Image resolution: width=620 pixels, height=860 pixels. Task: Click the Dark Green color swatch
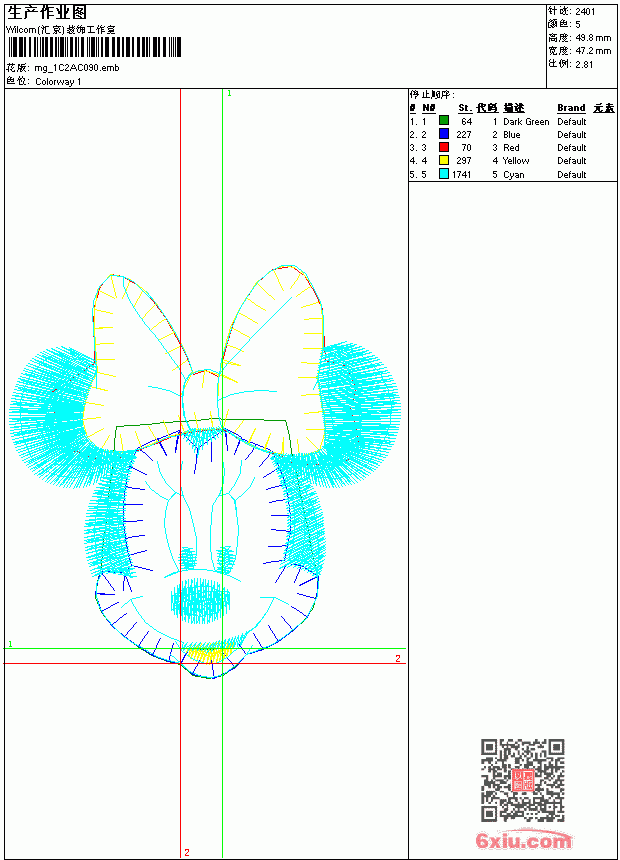(444, 121)
